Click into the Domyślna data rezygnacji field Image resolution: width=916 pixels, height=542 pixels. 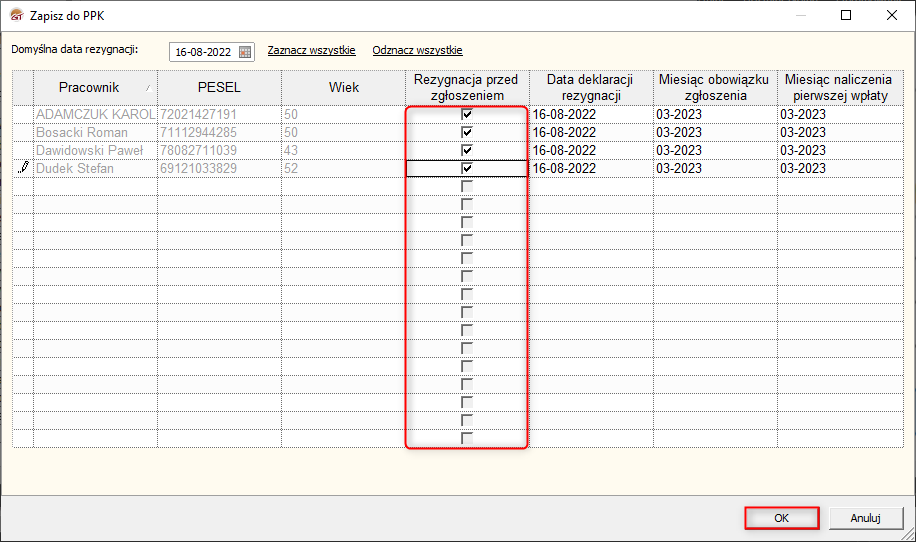coord(203,52)
